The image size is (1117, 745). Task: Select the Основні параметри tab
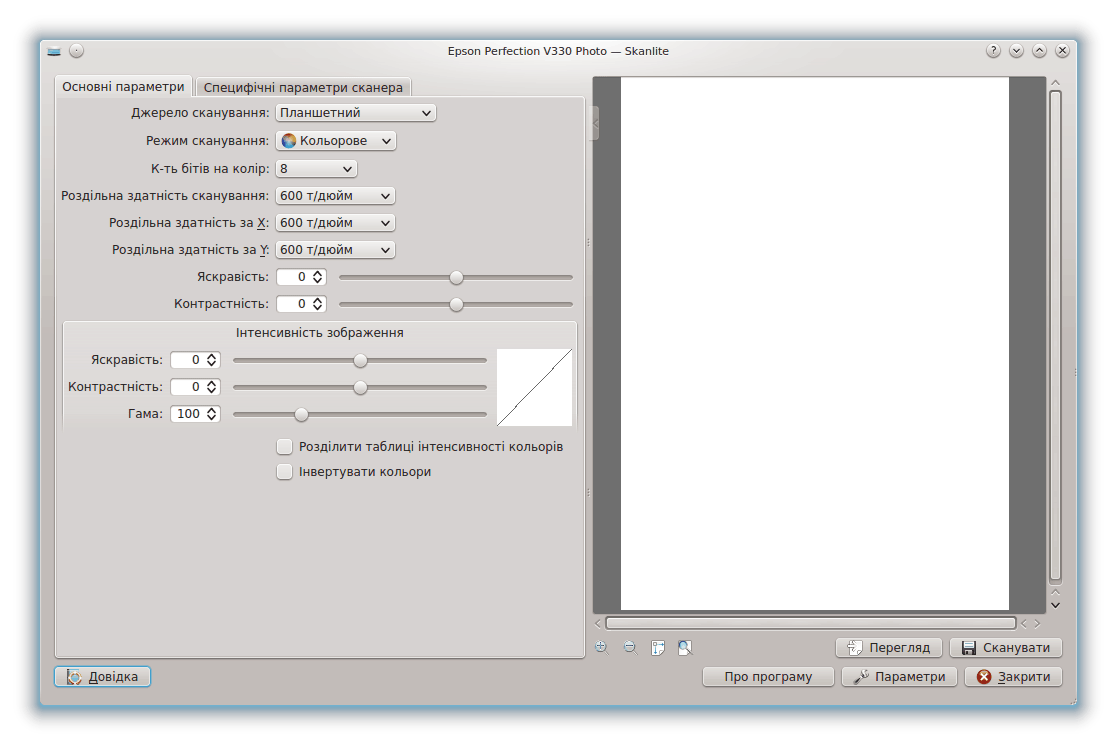(x=123, y=87)
